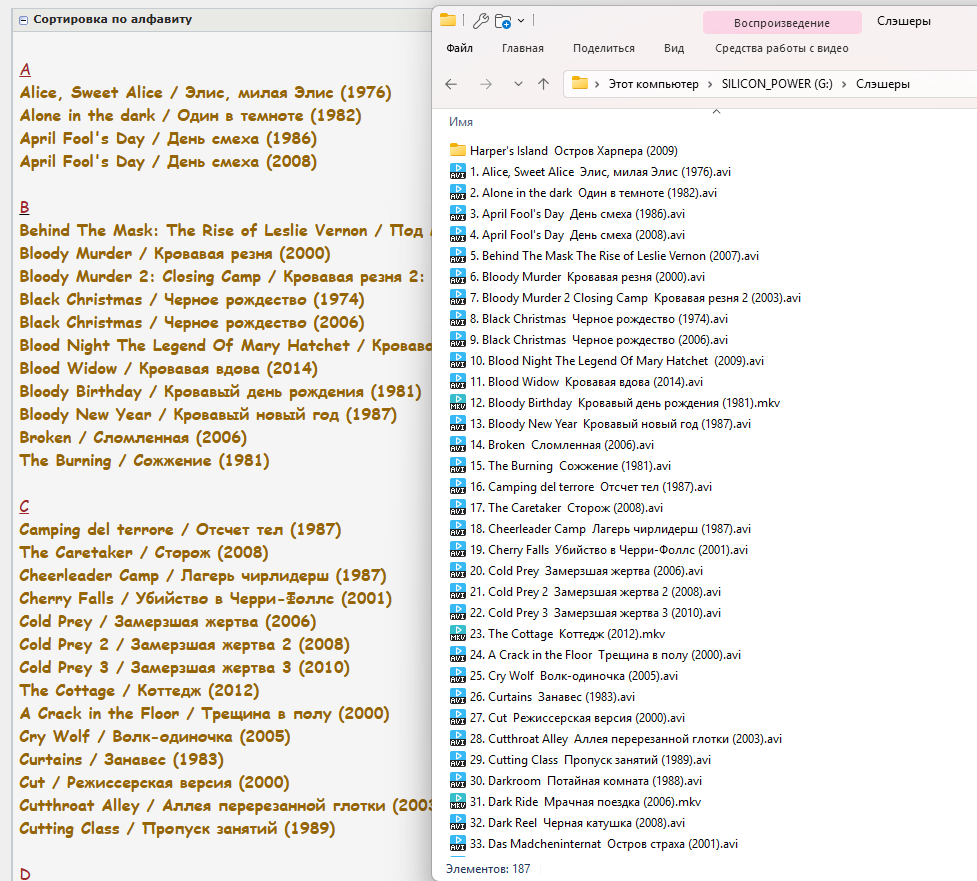Go up one folder level with the up arrow
The image size is (977, 881).
(x=543, y=84)
